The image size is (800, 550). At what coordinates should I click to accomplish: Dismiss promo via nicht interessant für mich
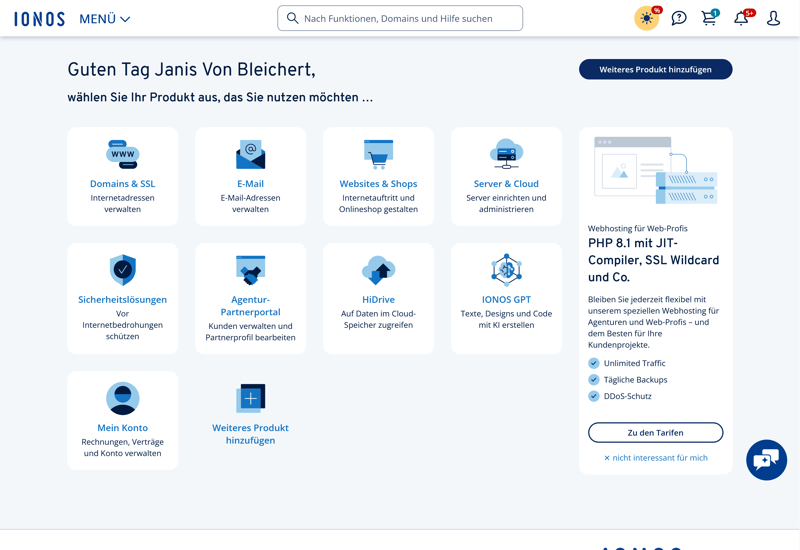coord(656,458)
